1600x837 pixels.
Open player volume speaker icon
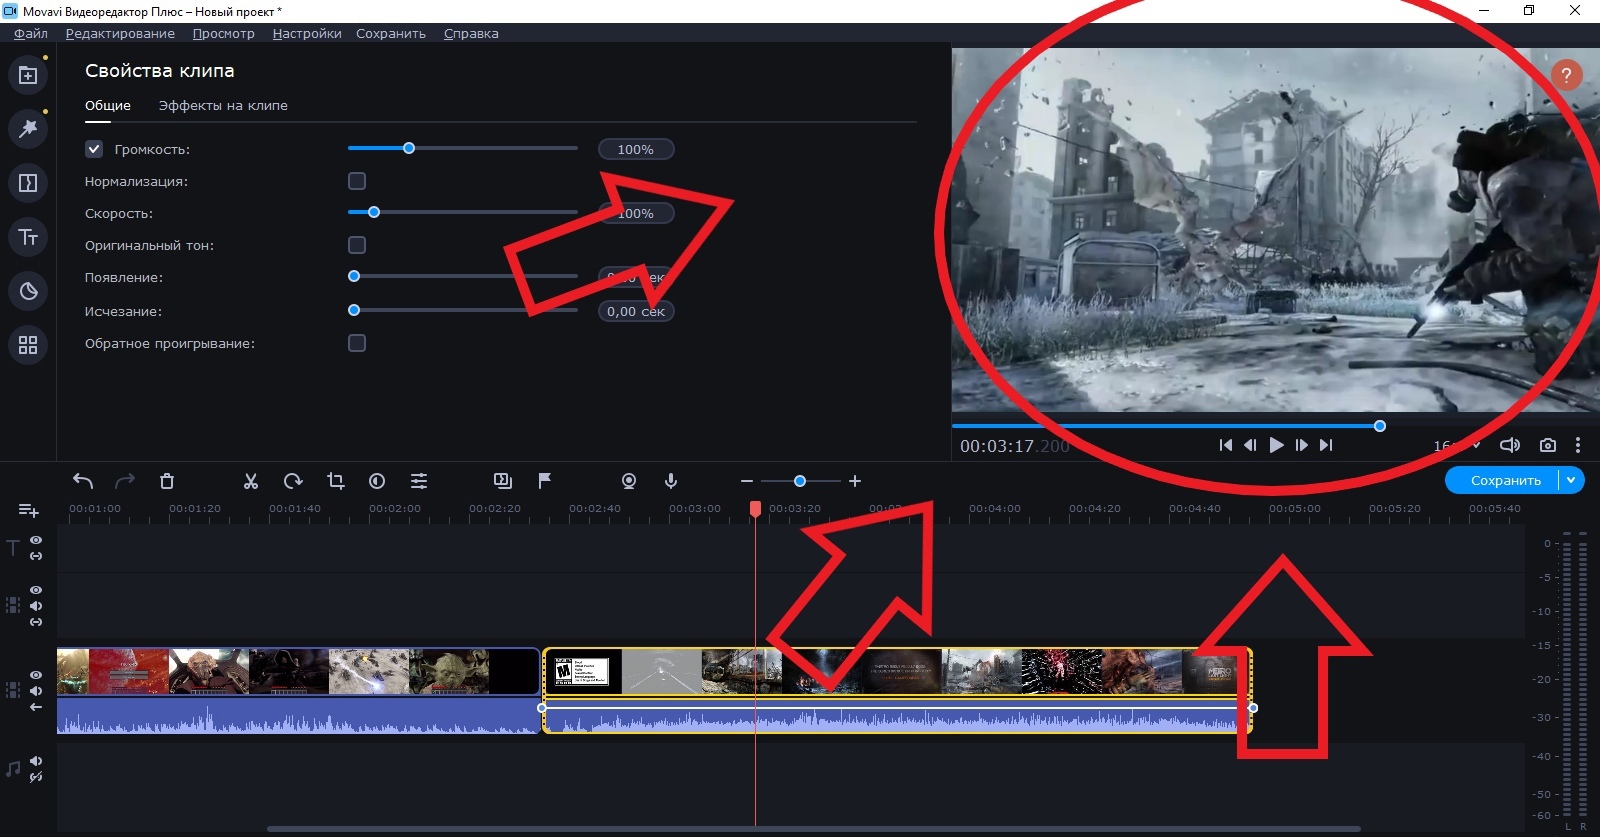(x=1510, y=445)
